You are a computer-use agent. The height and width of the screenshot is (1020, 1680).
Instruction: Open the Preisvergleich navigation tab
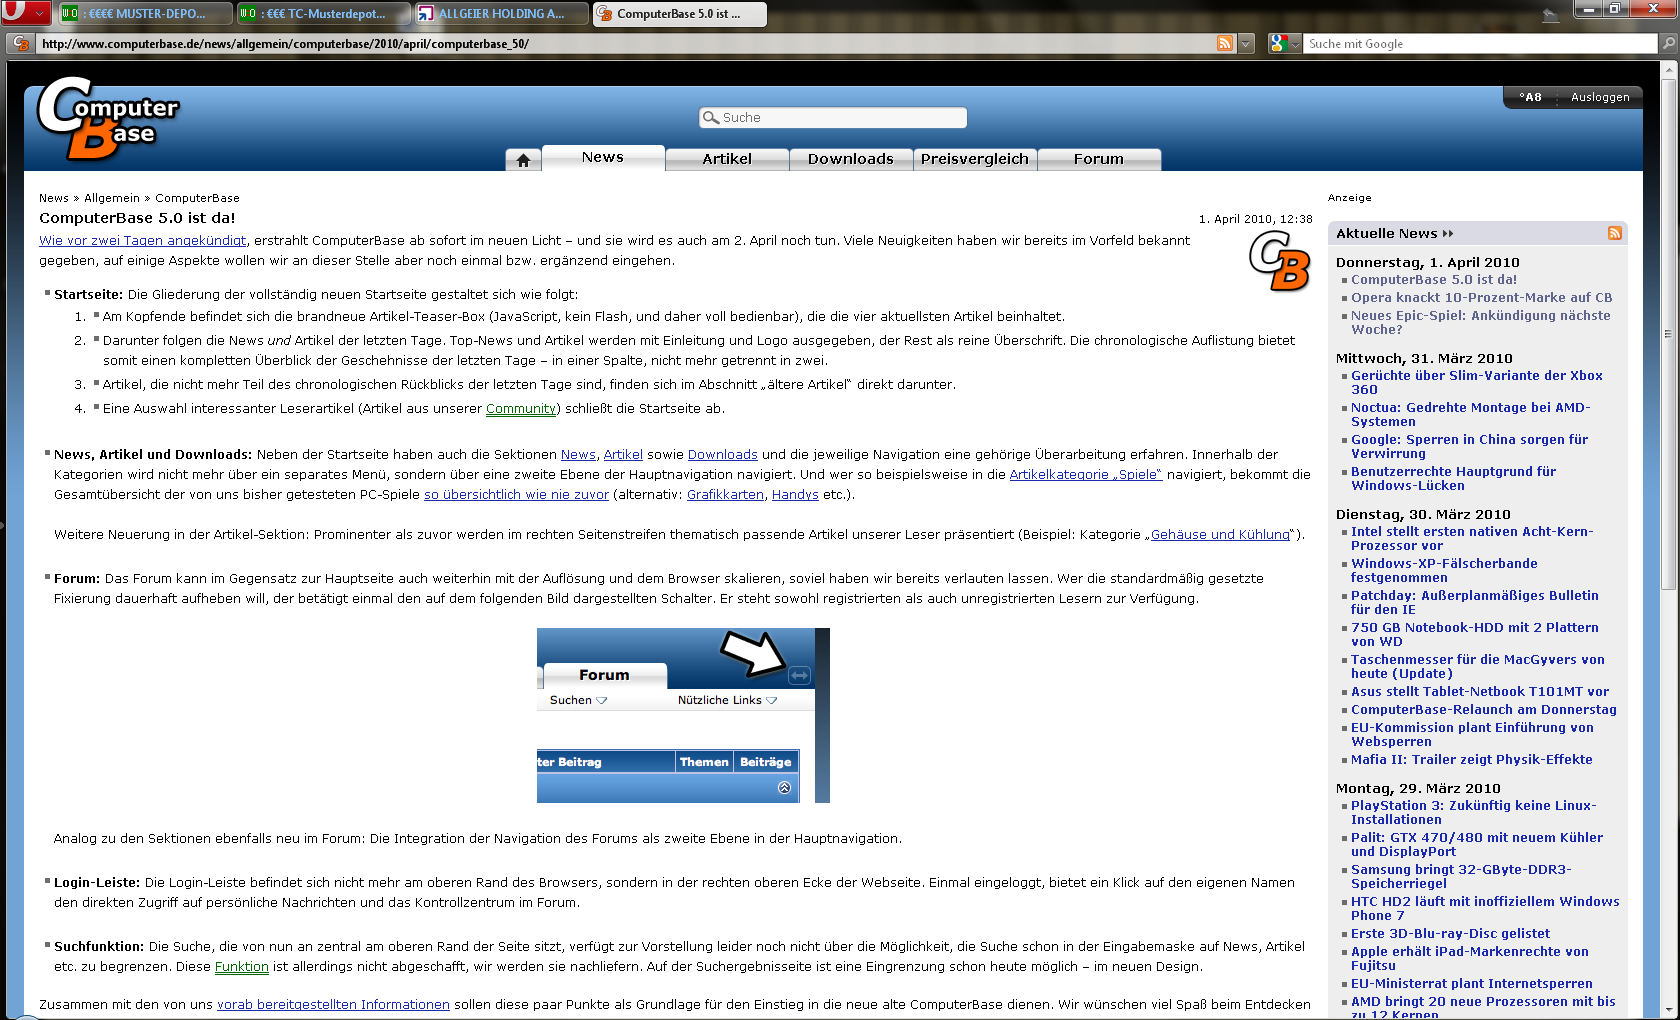975,159
